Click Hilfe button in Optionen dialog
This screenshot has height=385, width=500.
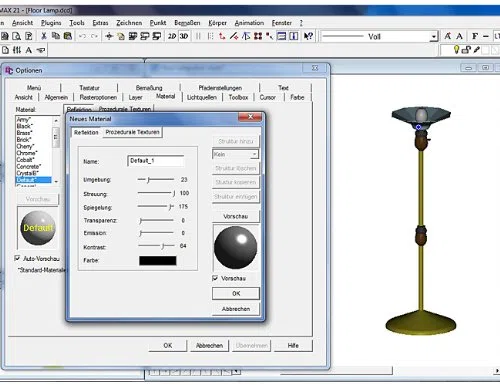point(293,345)
